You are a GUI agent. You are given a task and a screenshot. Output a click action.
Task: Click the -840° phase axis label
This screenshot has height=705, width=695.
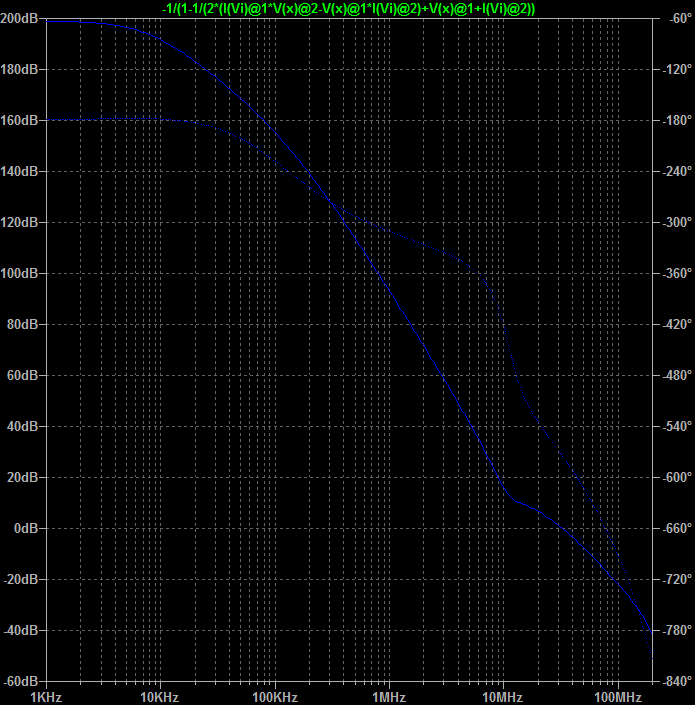677,681
